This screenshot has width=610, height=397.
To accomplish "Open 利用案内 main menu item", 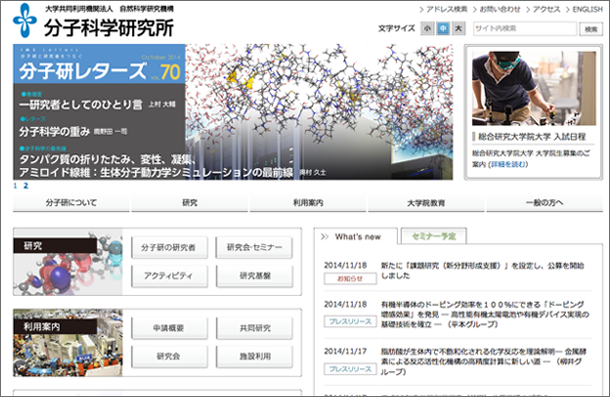I will [x=308, y=203].
